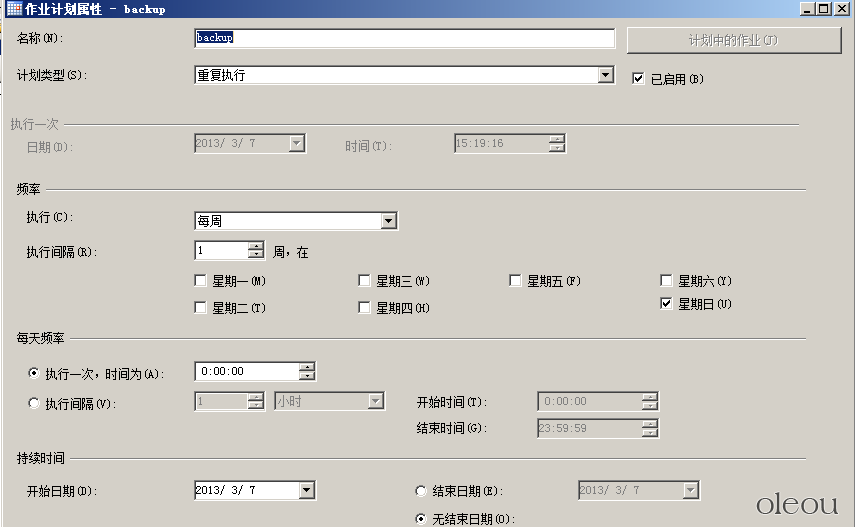Maximize the 作业计划属性 window
The width and height of the screenshot is (855, 527).
coord(824,8)
